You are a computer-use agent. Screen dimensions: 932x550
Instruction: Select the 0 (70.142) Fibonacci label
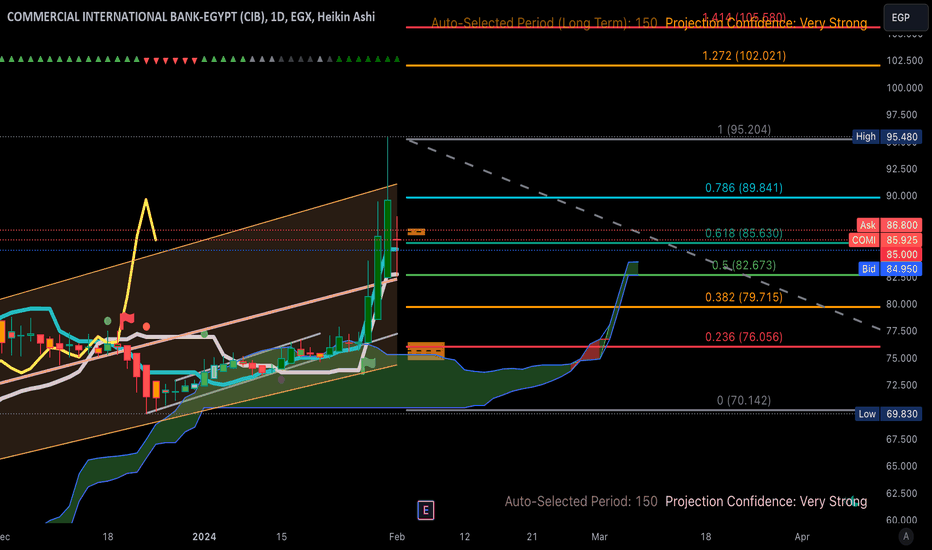(x=744, y=400)
